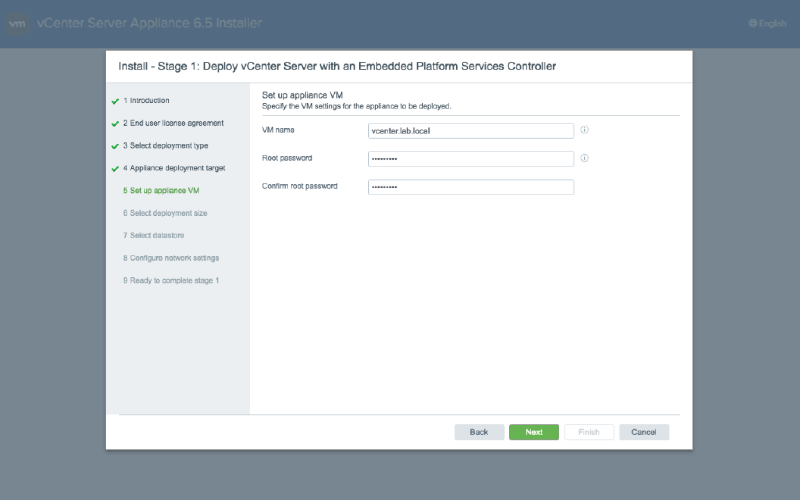Screen dimensions: 800x500
Task: Click the Back button
Action: tap(479, 432)
